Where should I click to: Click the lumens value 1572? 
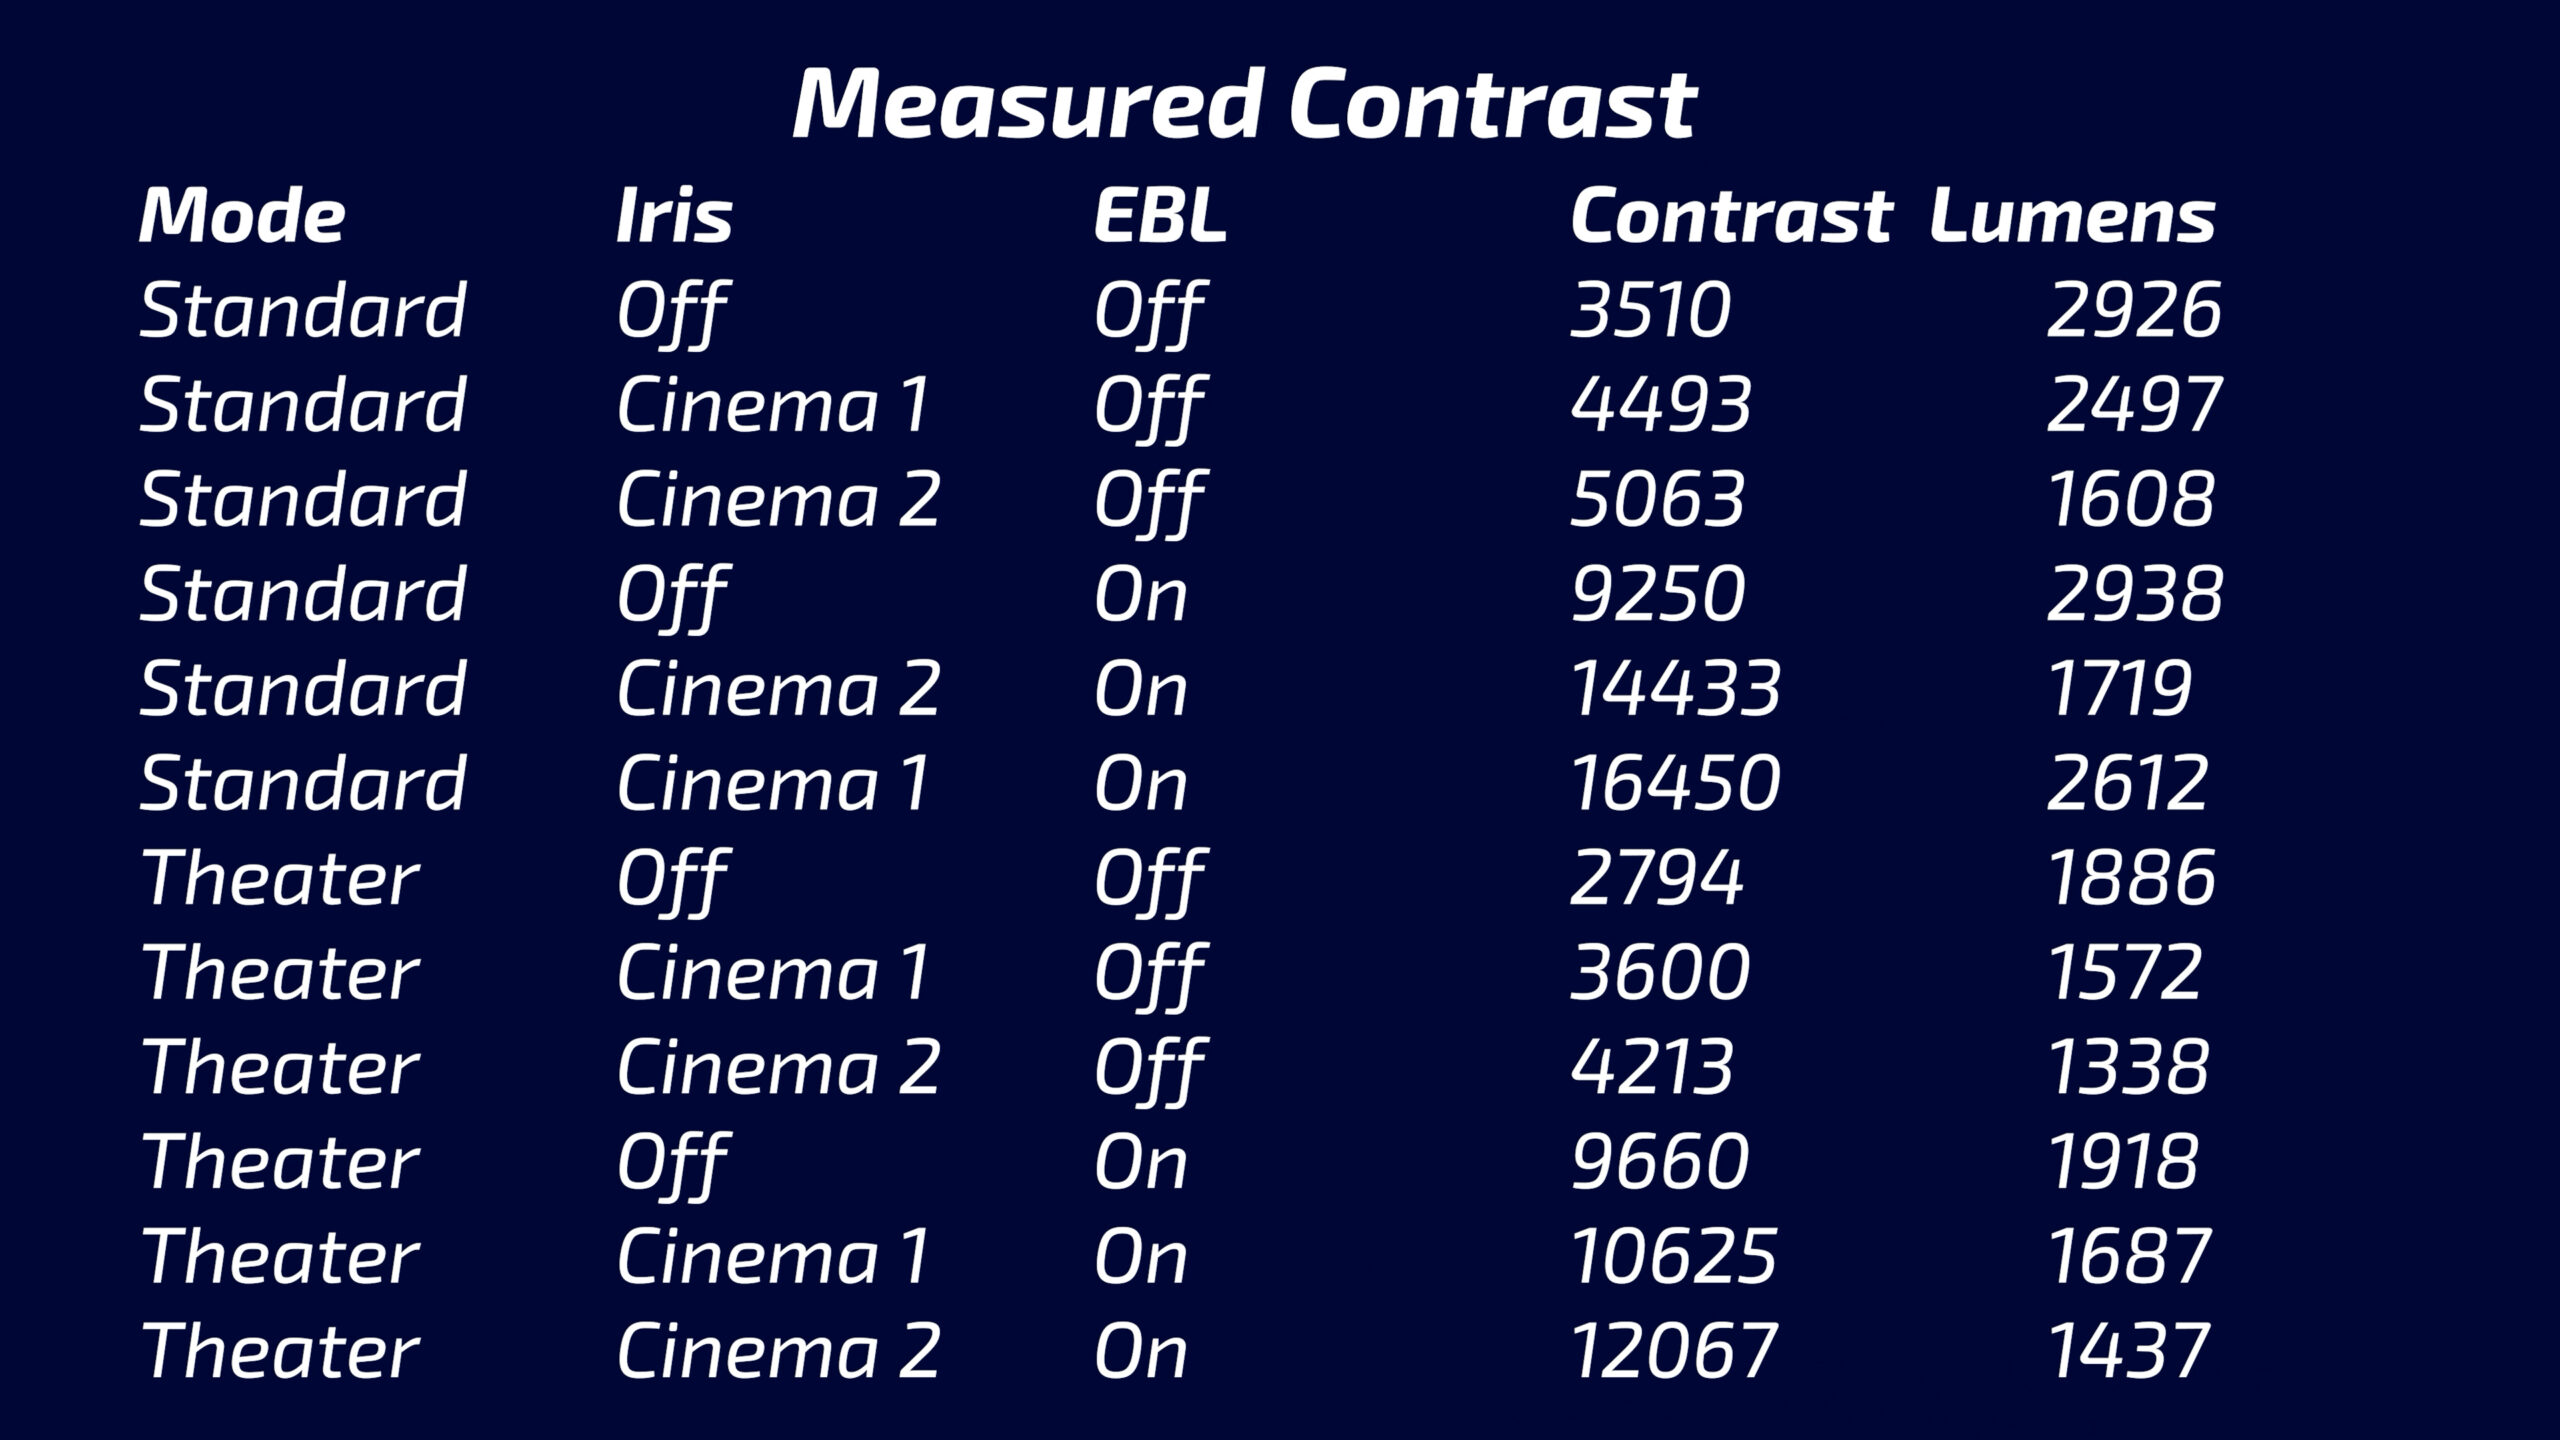[2125, 972]
